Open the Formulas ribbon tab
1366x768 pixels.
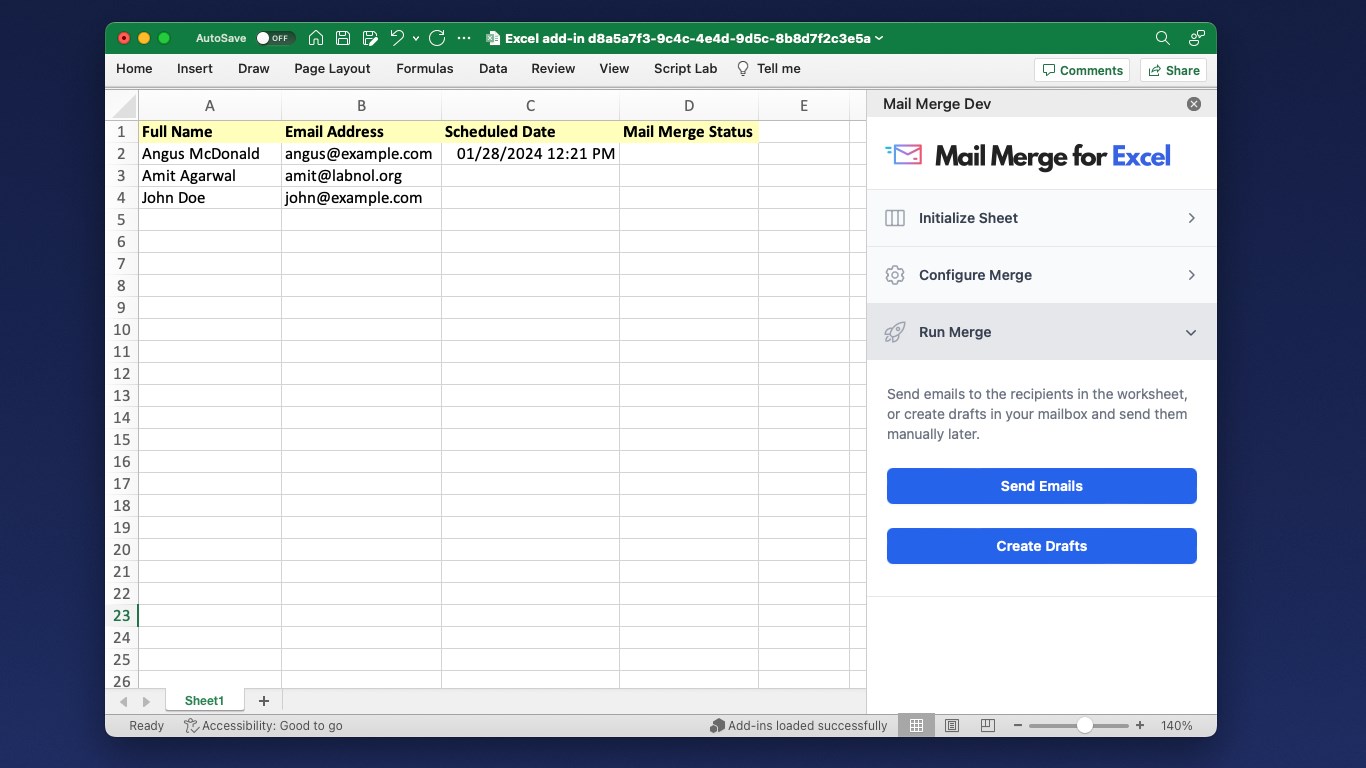click(425, 69)
